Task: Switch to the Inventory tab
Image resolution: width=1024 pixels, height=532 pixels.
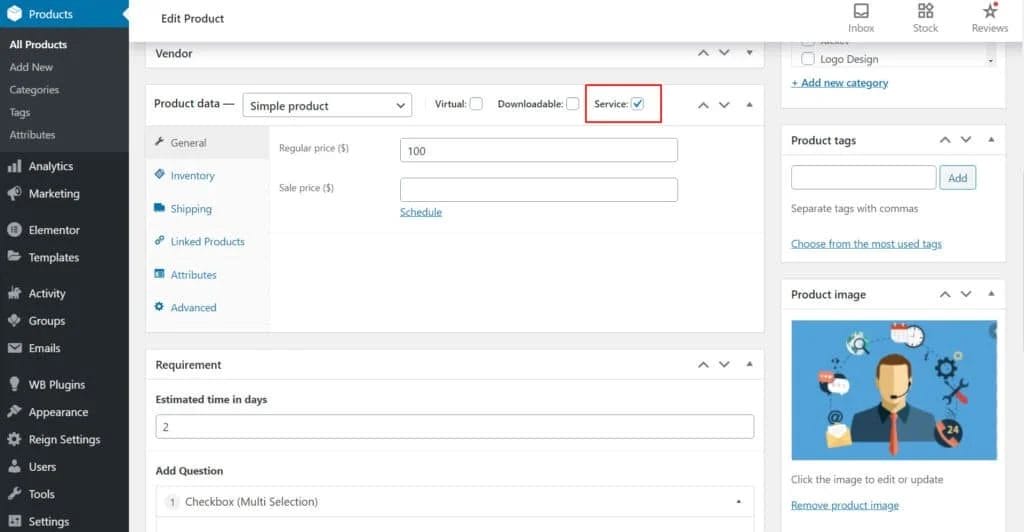Action: (192, 176)
